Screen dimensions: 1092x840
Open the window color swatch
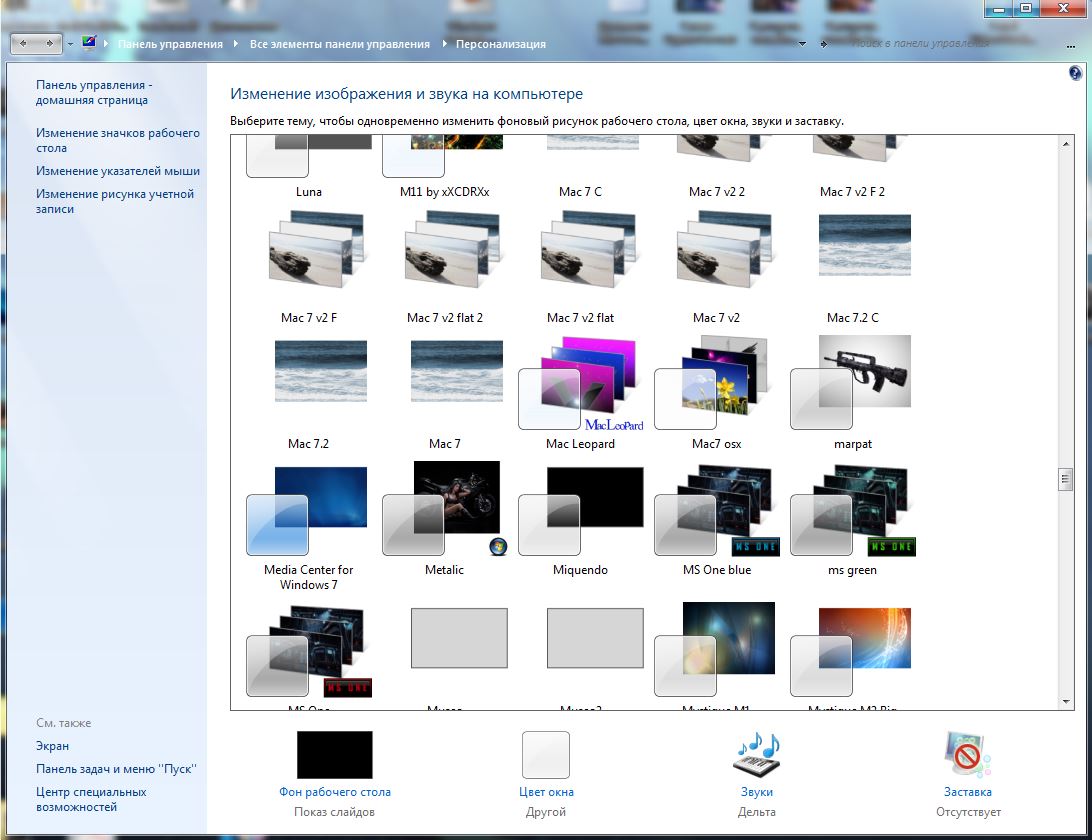546,754
